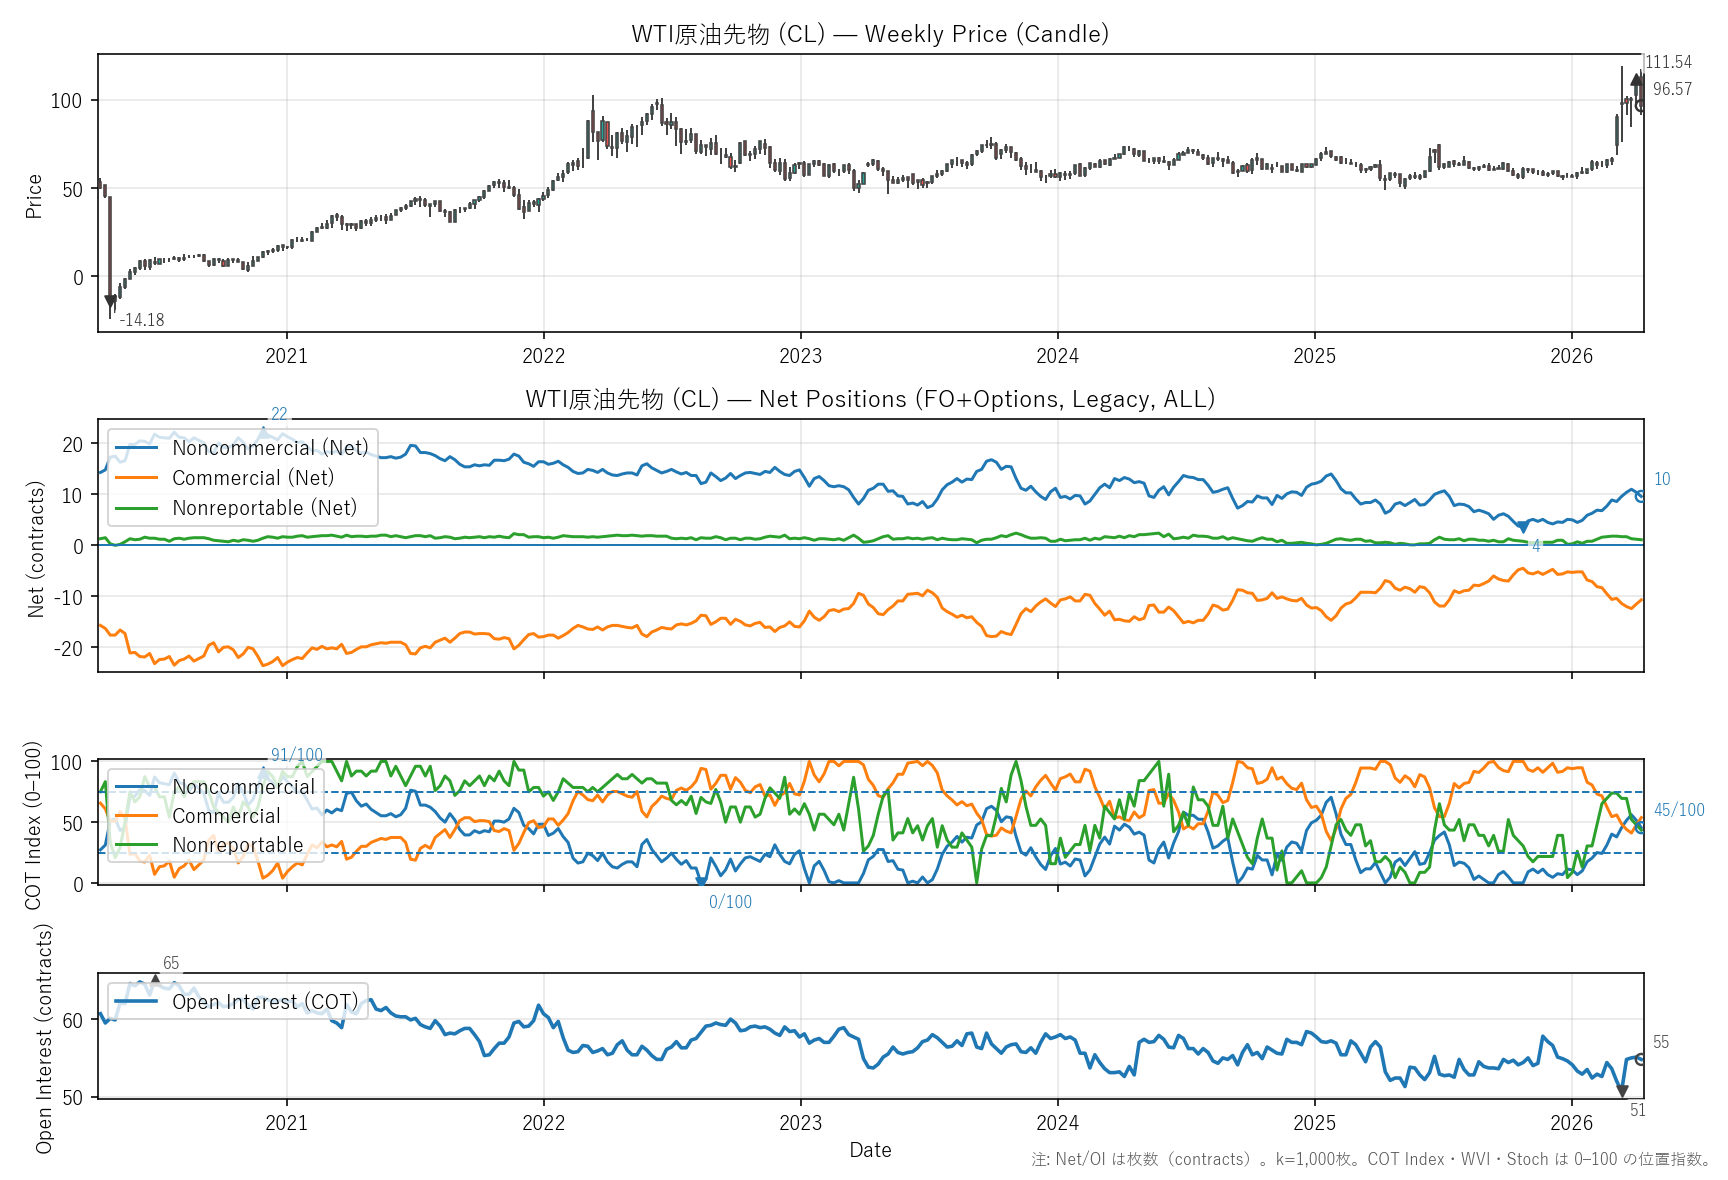
Task: Toggle the Nonreportable (Net) legend entry
Action: click(264, 508)
